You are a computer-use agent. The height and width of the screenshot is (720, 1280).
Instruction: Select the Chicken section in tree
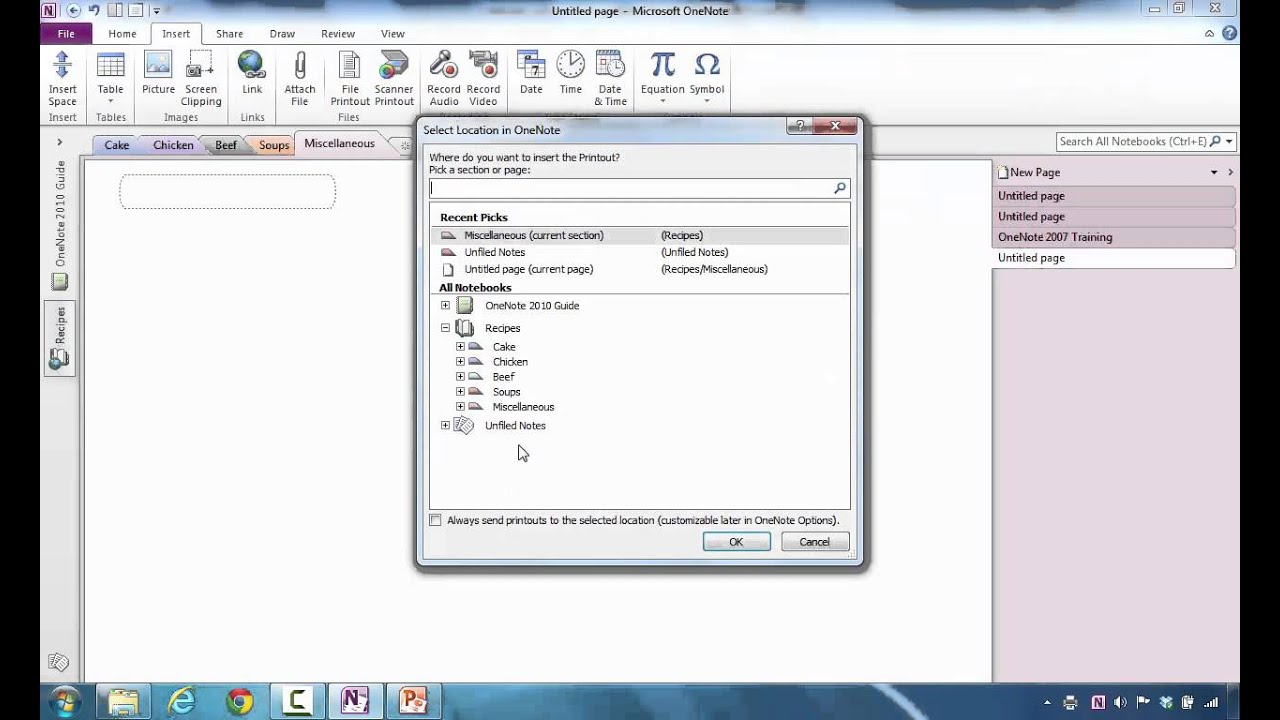point(510,361)
